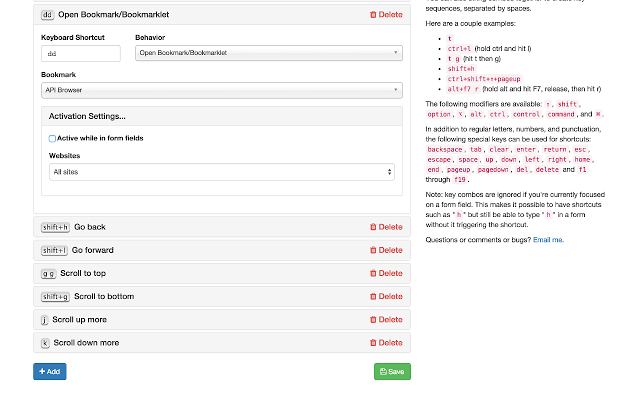Screen dimensions: 640x400
Task: Enable Active while in form fields
Action: [52, 138]
